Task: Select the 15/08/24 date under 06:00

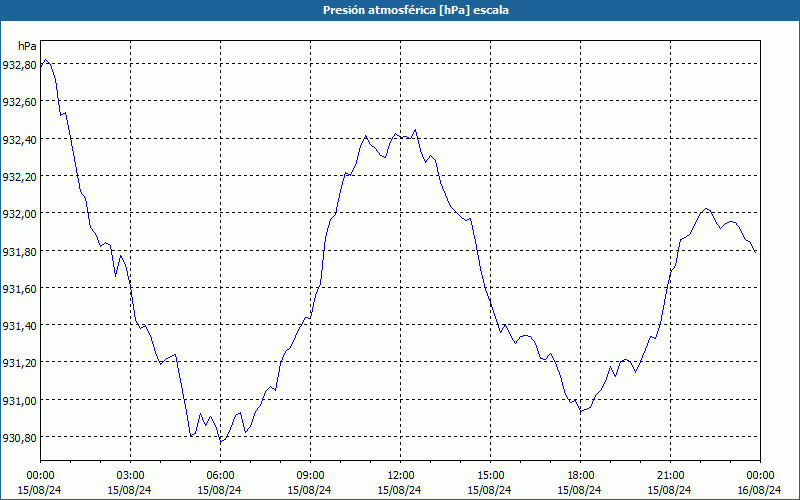Action: coord(220,490)
